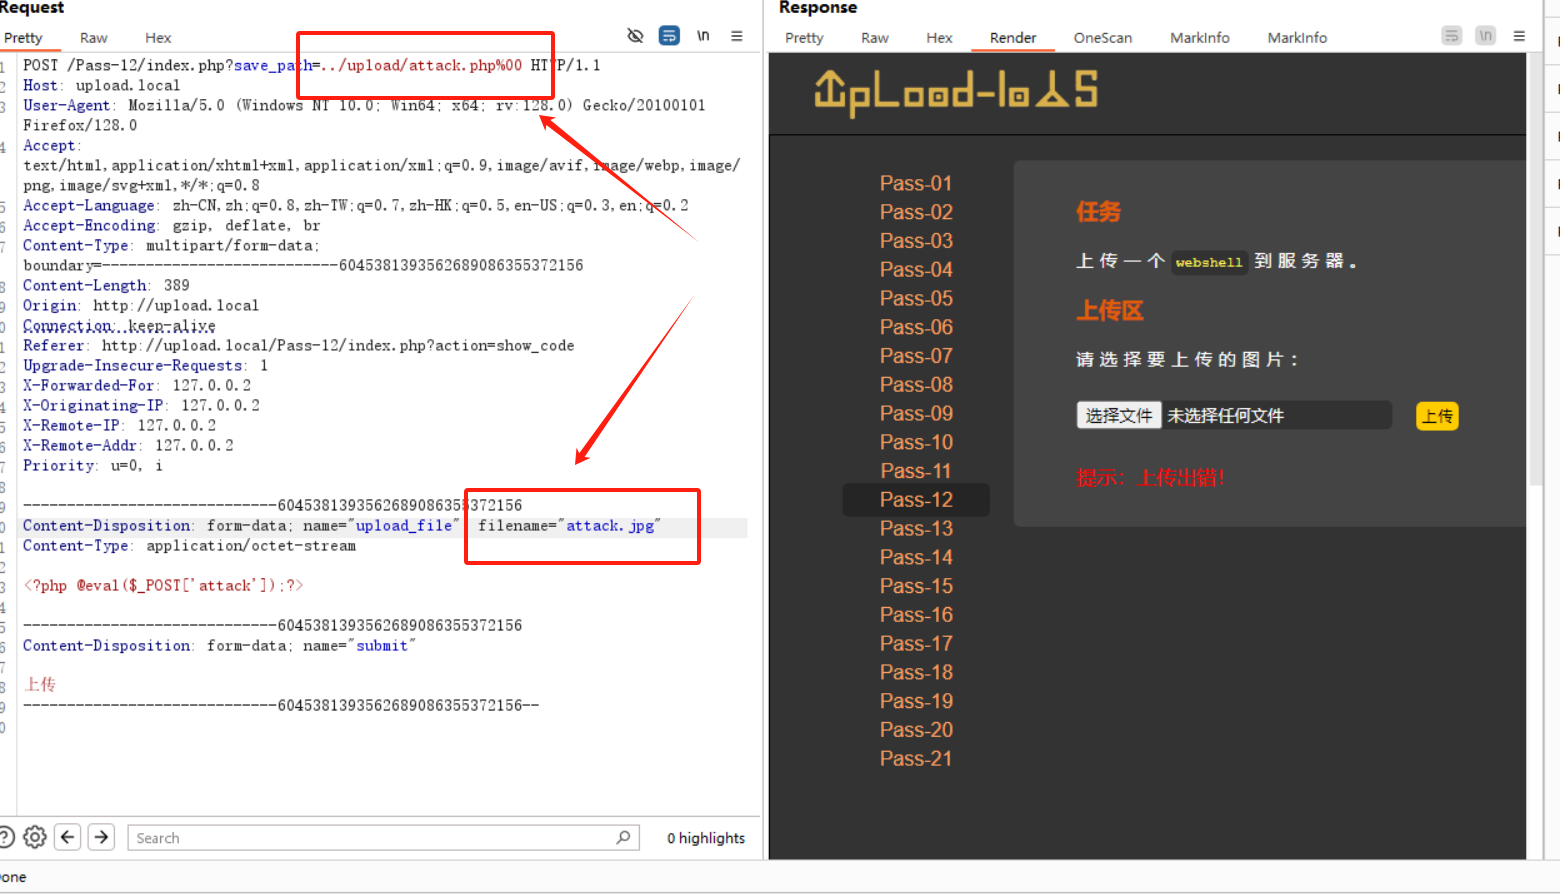Open Pass-18 link in sidebar
This screenshot has height=894, width=1560.
click(x=916, y=672)
